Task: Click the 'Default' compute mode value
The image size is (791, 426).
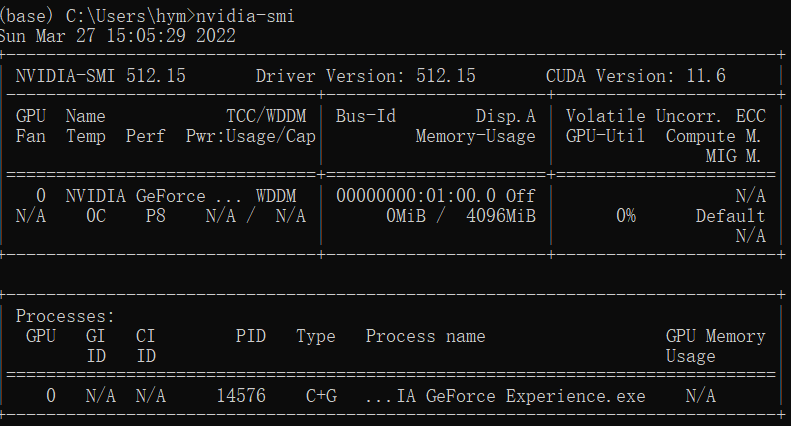Action: tap(730, 216)
